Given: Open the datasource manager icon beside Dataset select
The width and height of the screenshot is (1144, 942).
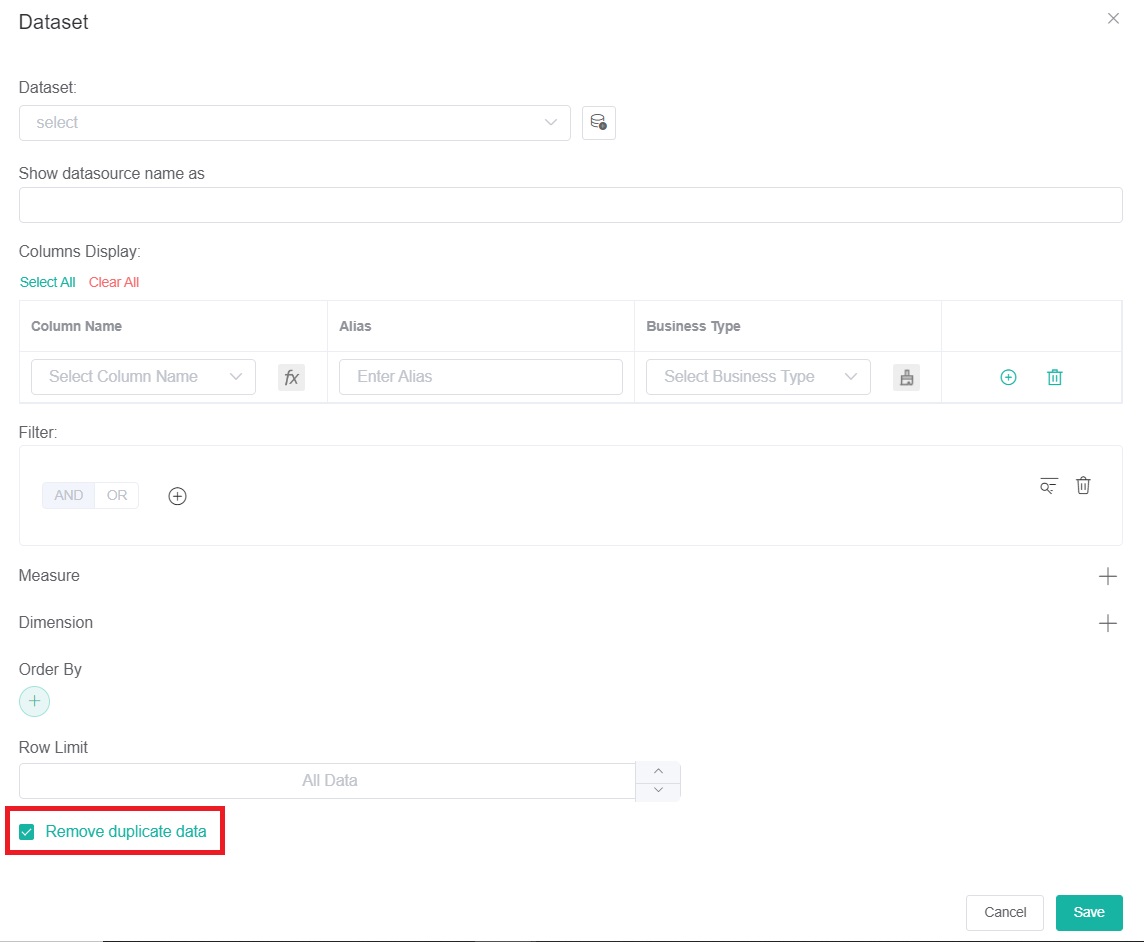Looking at the screenshot, I should tap(598, 121).
